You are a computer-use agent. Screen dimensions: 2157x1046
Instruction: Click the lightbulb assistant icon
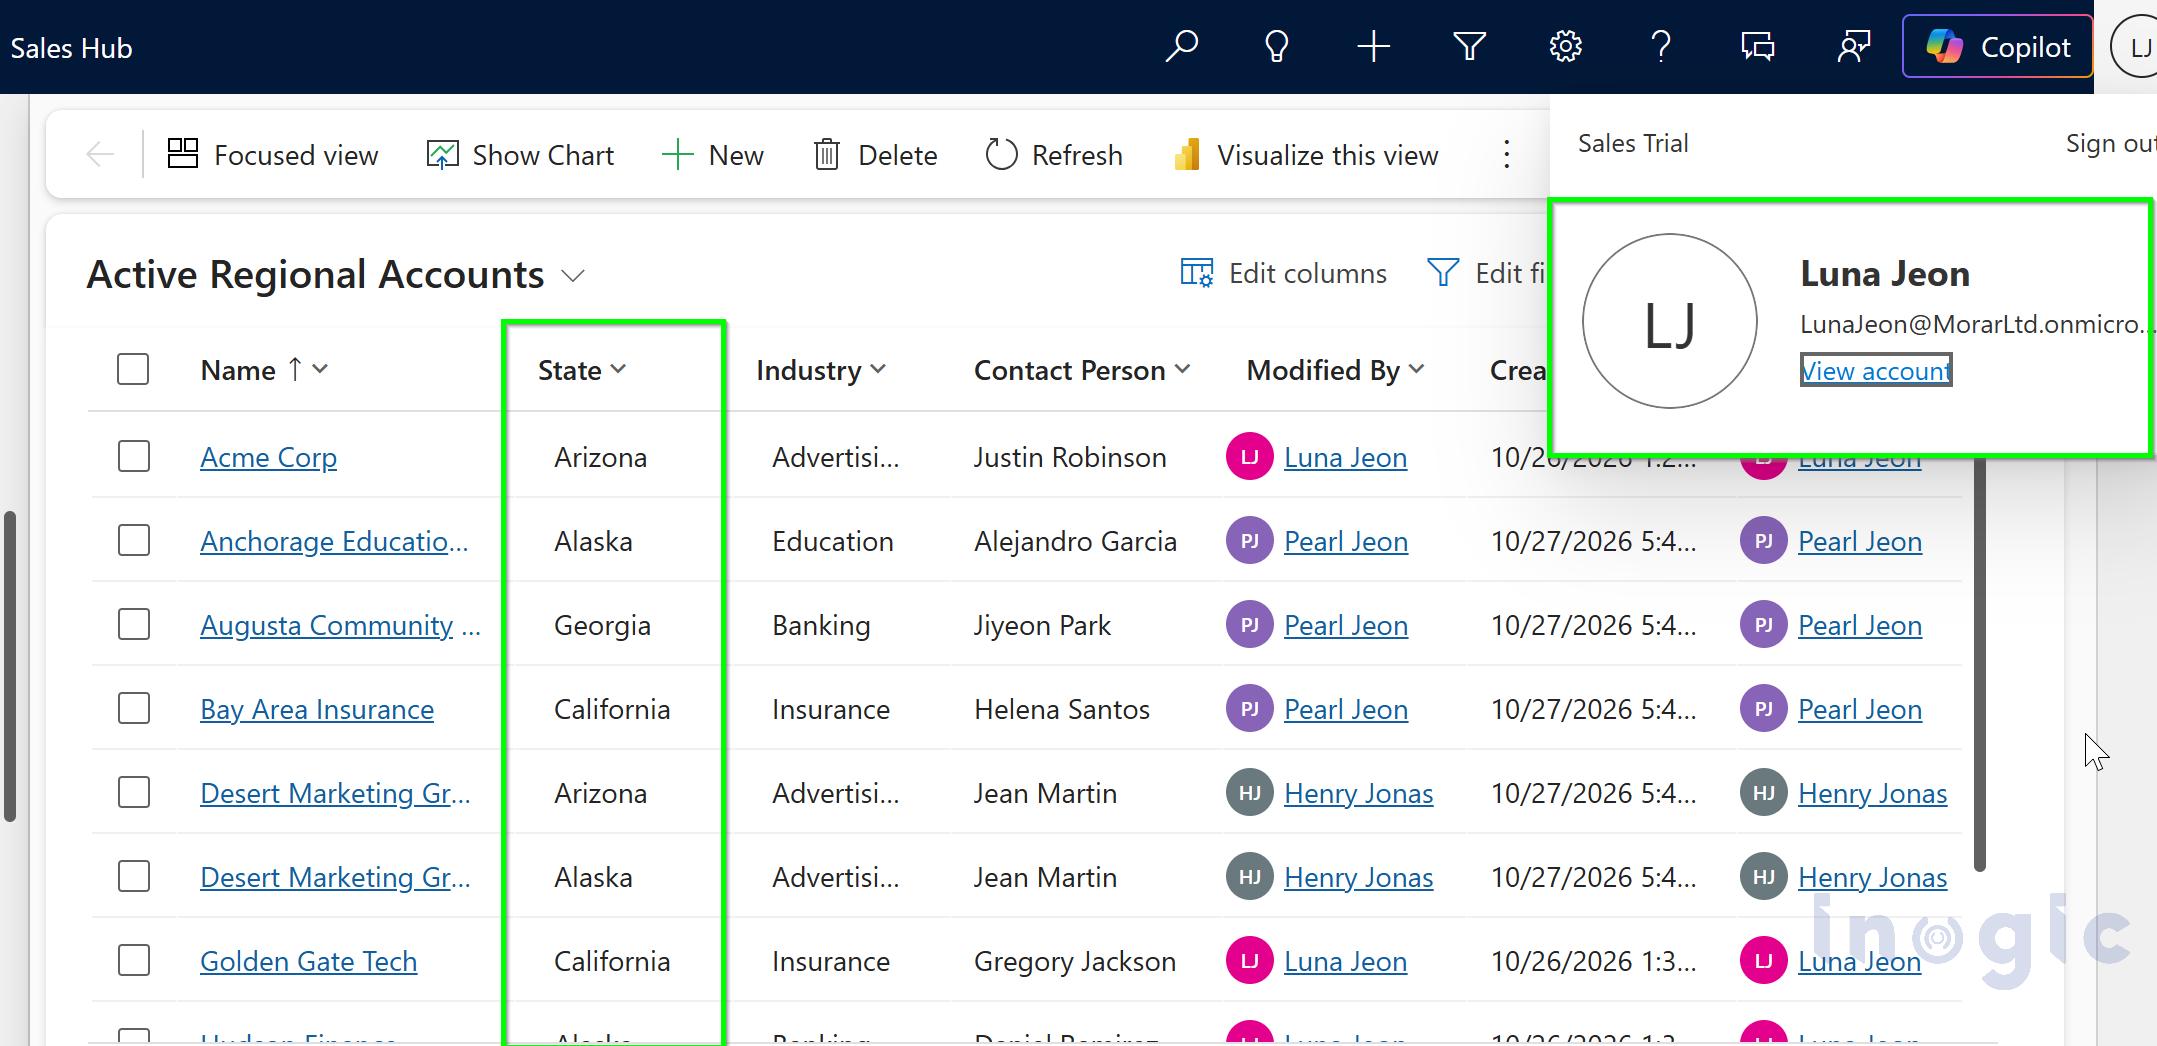pyautogui.click(x=1277, y=47)
